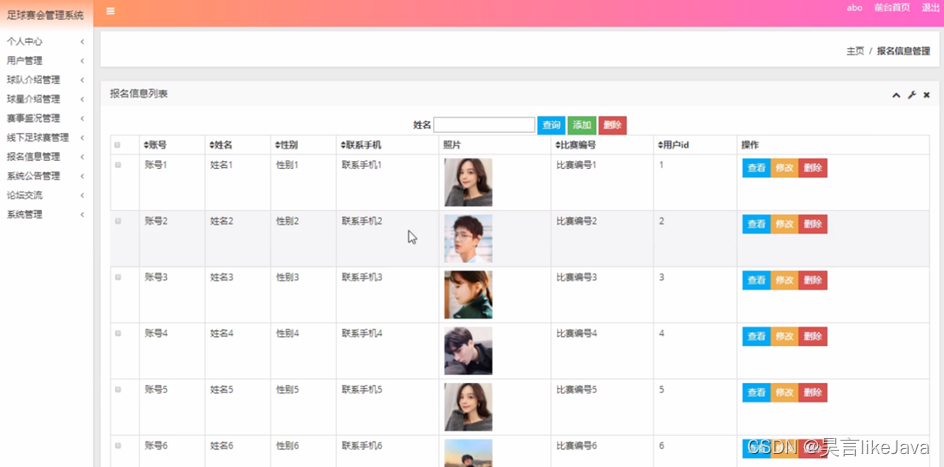Expand the 系统公告管理 sidebar menu
The width and height of the screenshot is (944, 467).
46,176
